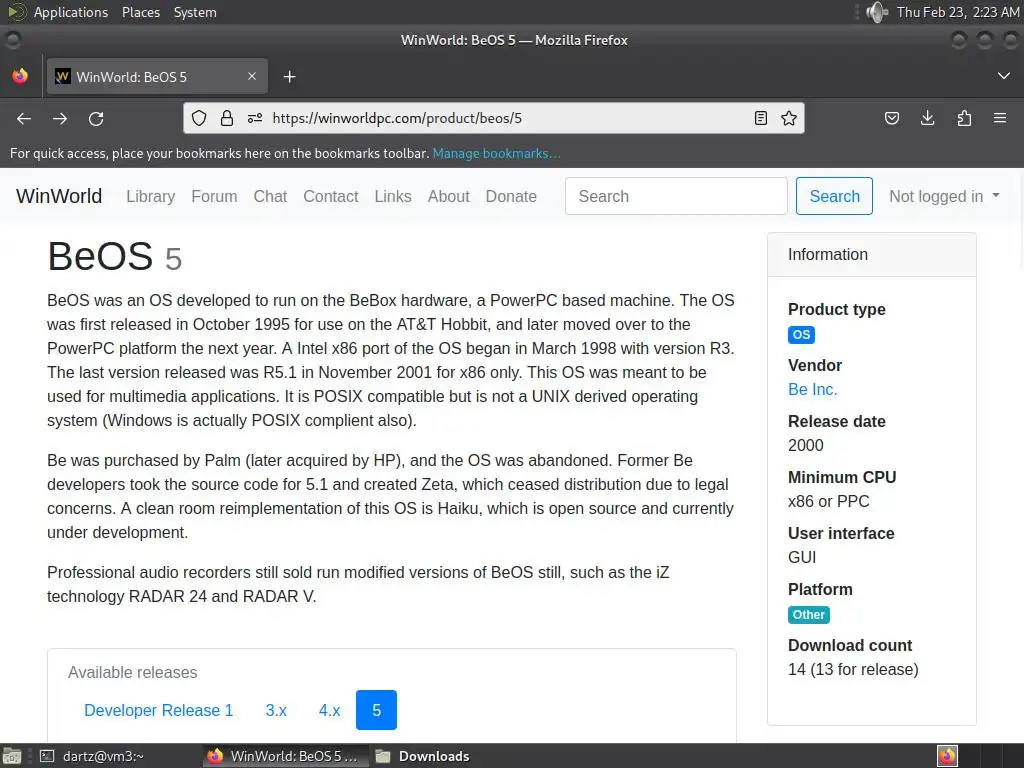Click the Search button
The image size is (1024, 768).
tap(834, 196)
